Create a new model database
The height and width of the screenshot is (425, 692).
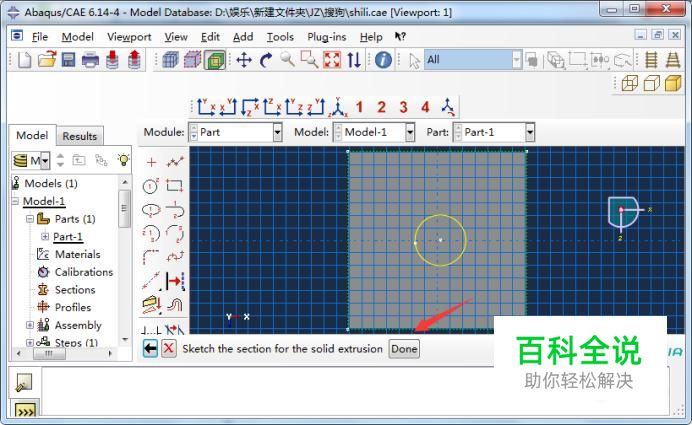24,60
